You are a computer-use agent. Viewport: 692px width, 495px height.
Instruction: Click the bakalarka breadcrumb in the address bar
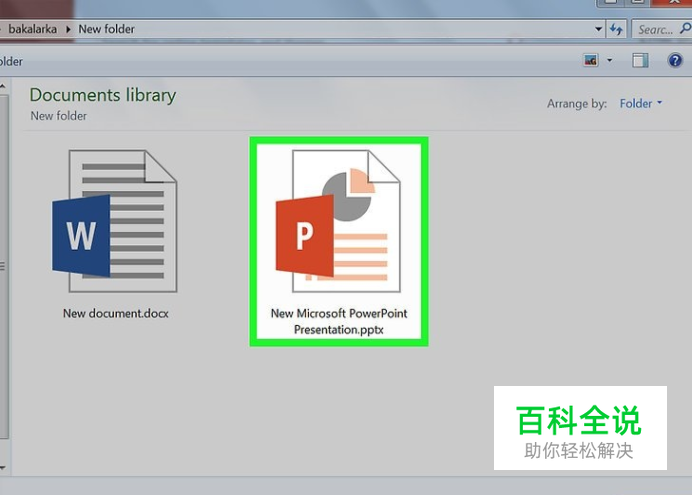point(33,29)
